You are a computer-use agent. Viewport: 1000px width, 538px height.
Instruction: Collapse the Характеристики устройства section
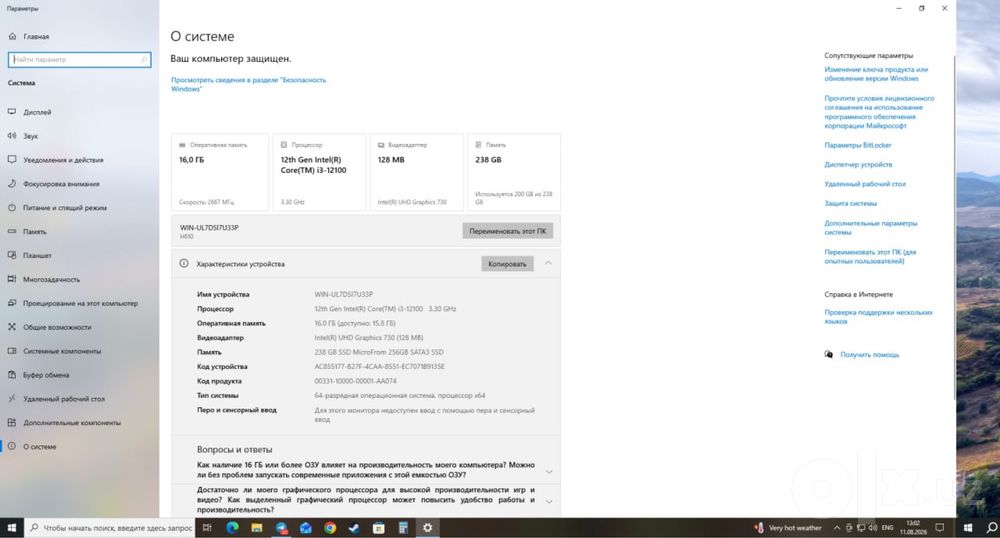[x=548, y=263]
